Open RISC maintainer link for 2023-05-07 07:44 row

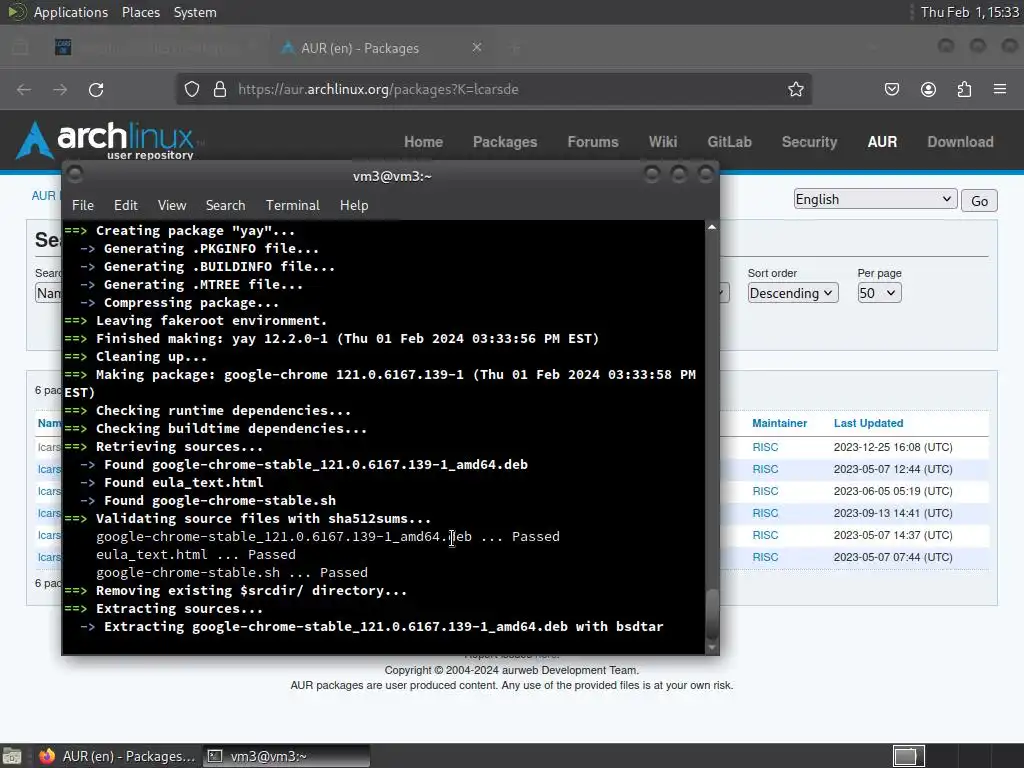coord(765,557)
